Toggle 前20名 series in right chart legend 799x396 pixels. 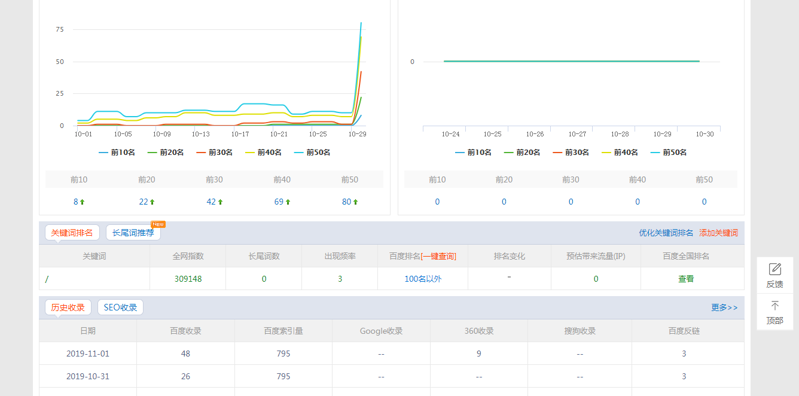(x=522, y=152)
